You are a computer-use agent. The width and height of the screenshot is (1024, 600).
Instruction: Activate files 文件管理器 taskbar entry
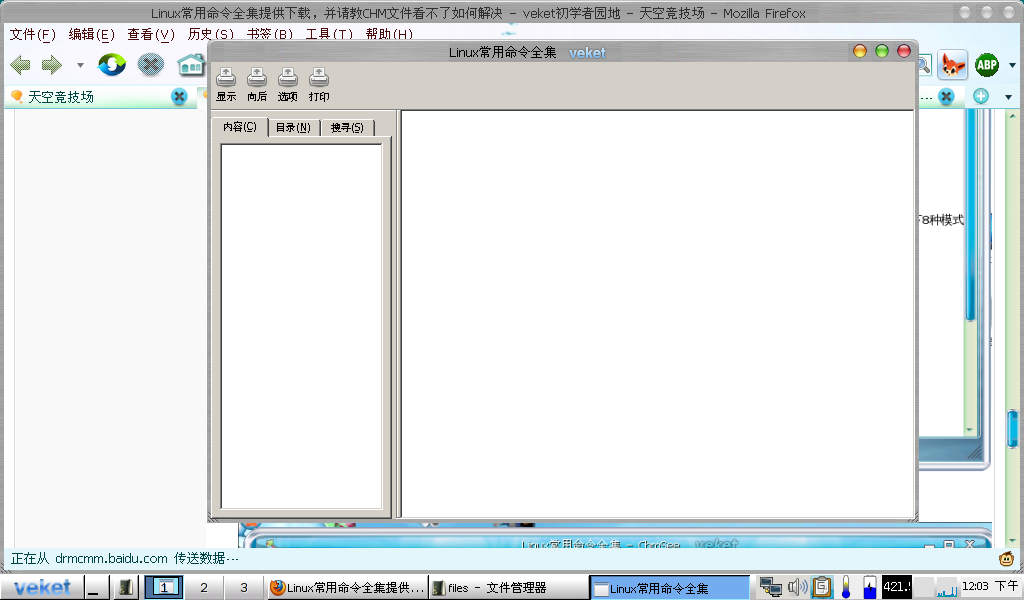pyautogui.click(x=508, y=588)
